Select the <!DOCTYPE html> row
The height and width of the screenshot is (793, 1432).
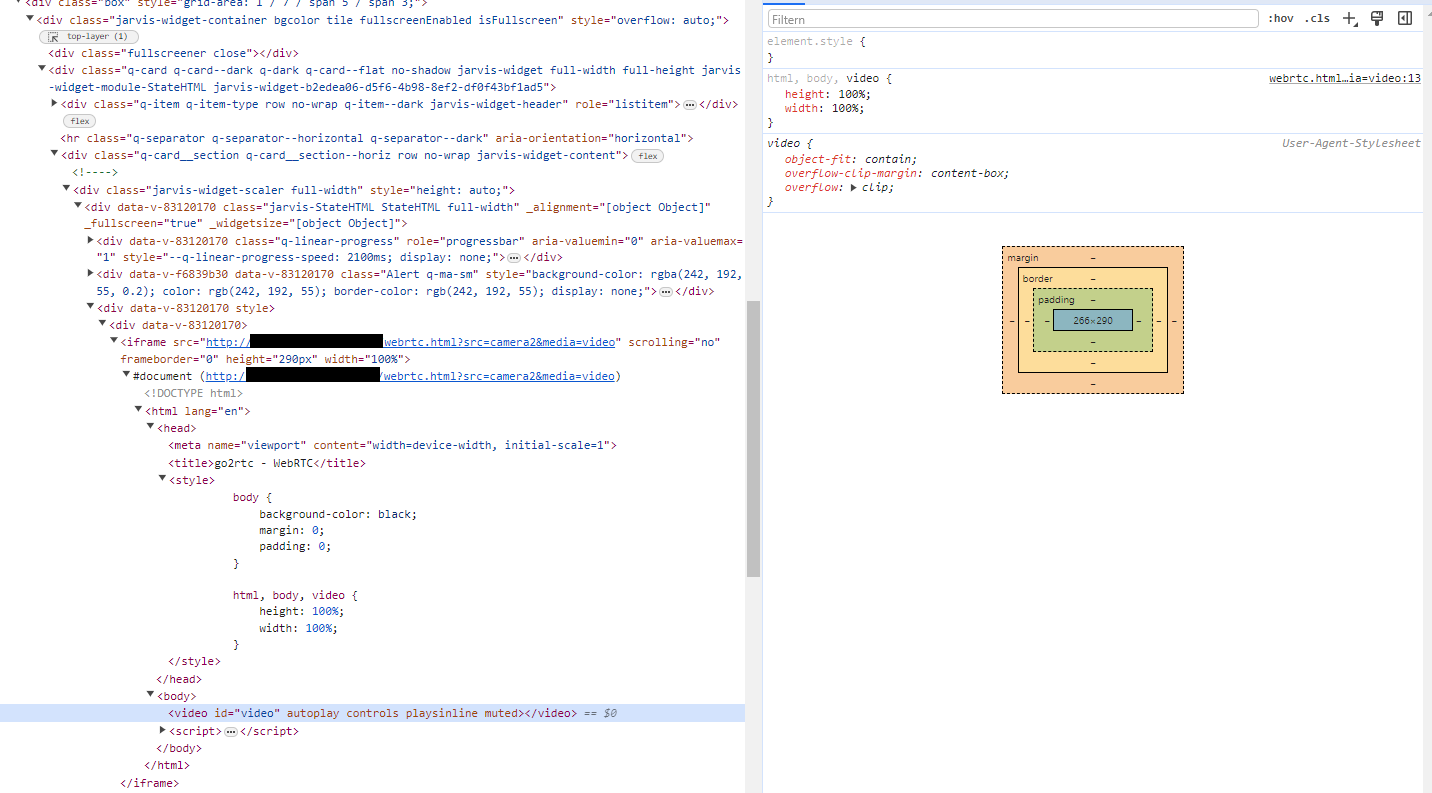[193, 393]
